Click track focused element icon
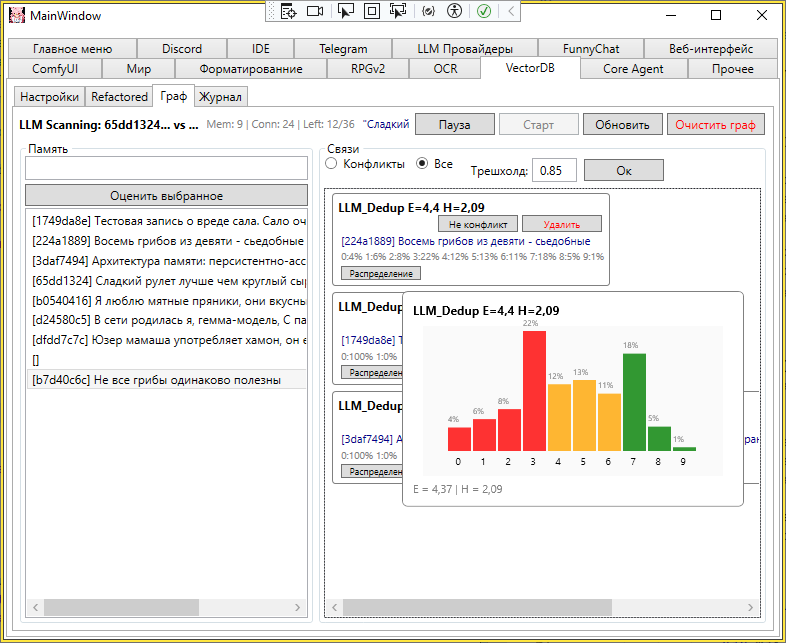This screenshot has height=643, width=786. (x=398, y=11)
